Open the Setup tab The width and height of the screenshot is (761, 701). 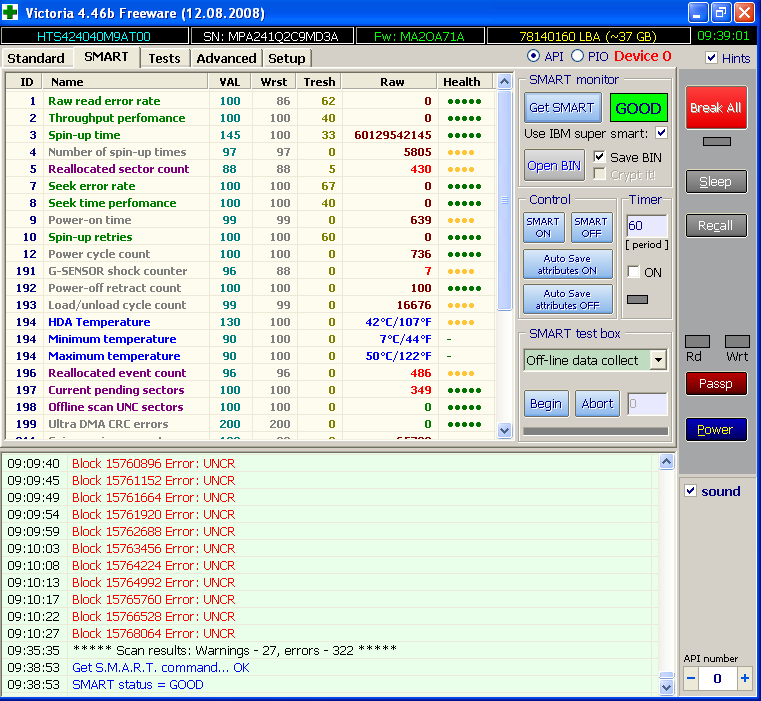(287, 58)
